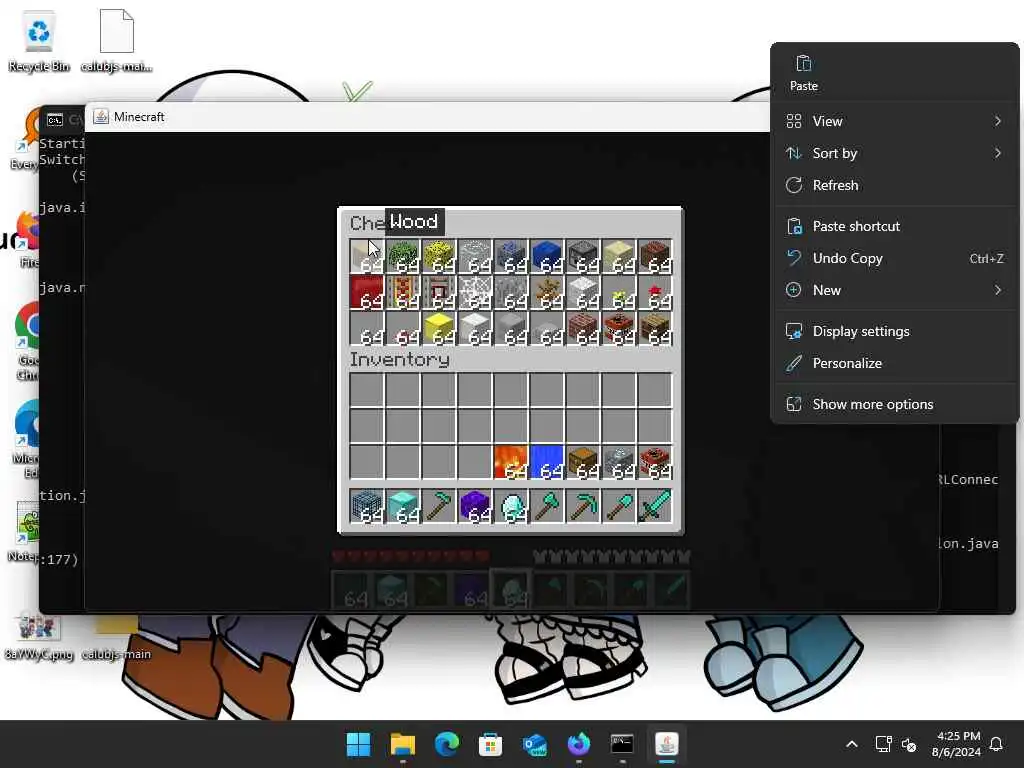Click the Command Prompt window title icon
Screen dimensions: 1024x768
click(x=54, y=120)
